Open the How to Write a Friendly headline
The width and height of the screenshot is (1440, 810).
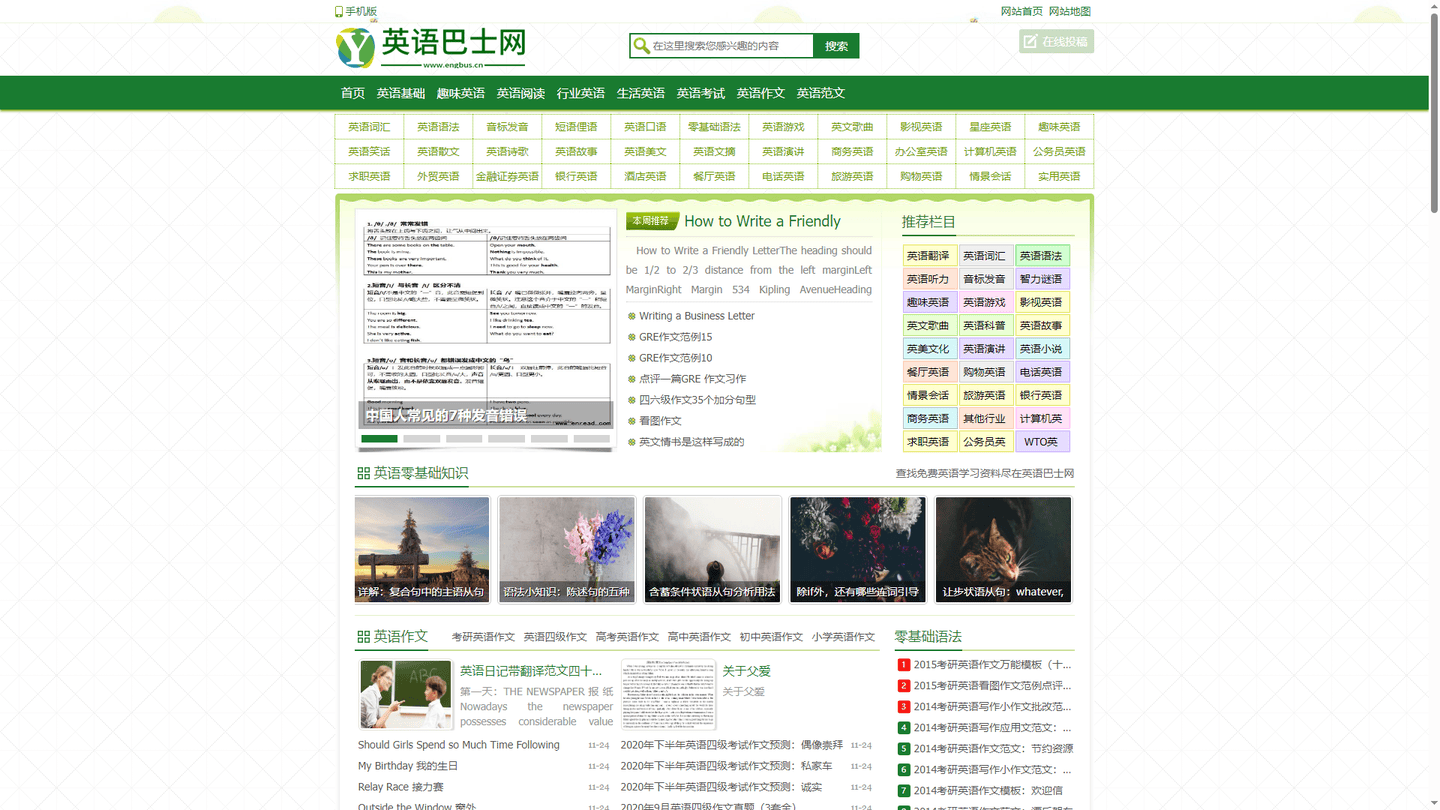(762, 221)
